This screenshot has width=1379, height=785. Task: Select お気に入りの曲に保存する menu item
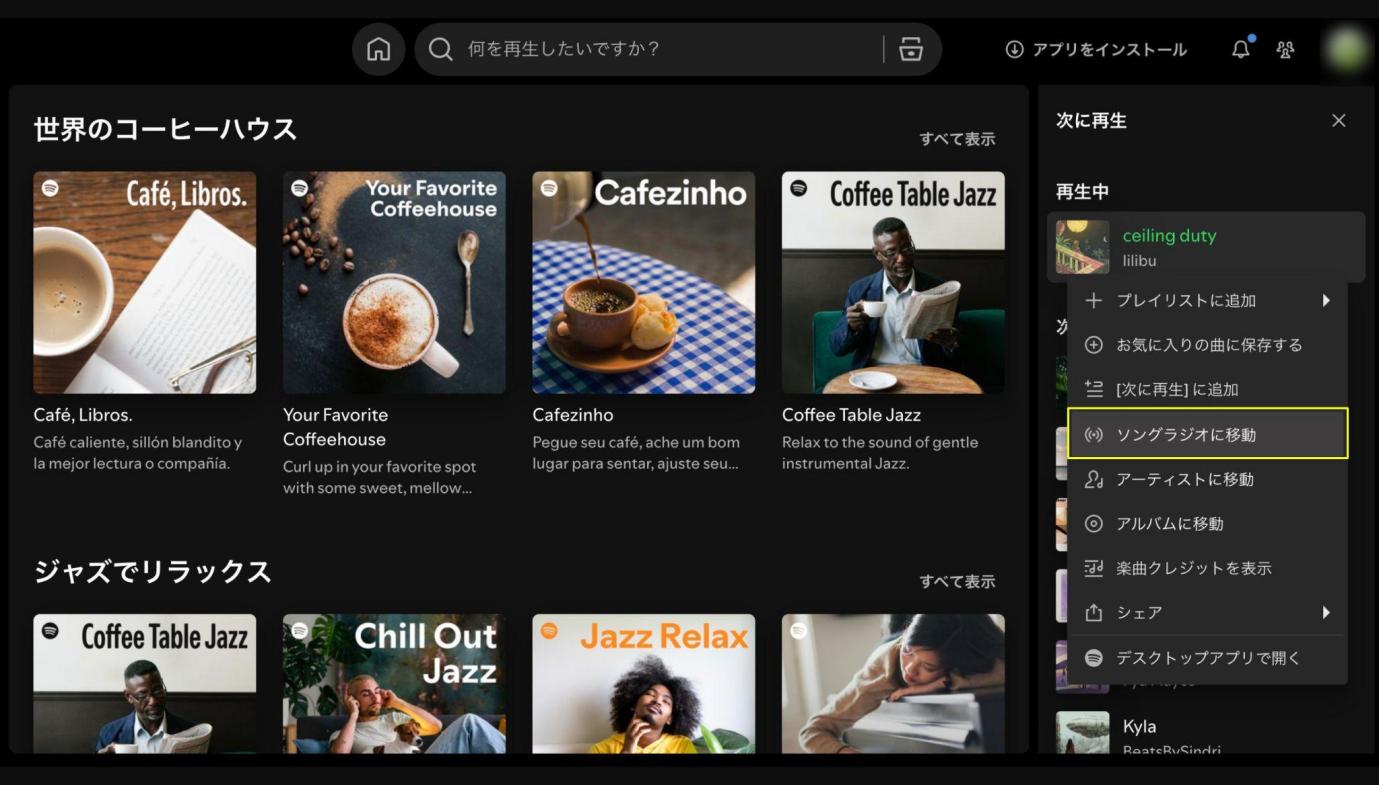coord(1208,345)
